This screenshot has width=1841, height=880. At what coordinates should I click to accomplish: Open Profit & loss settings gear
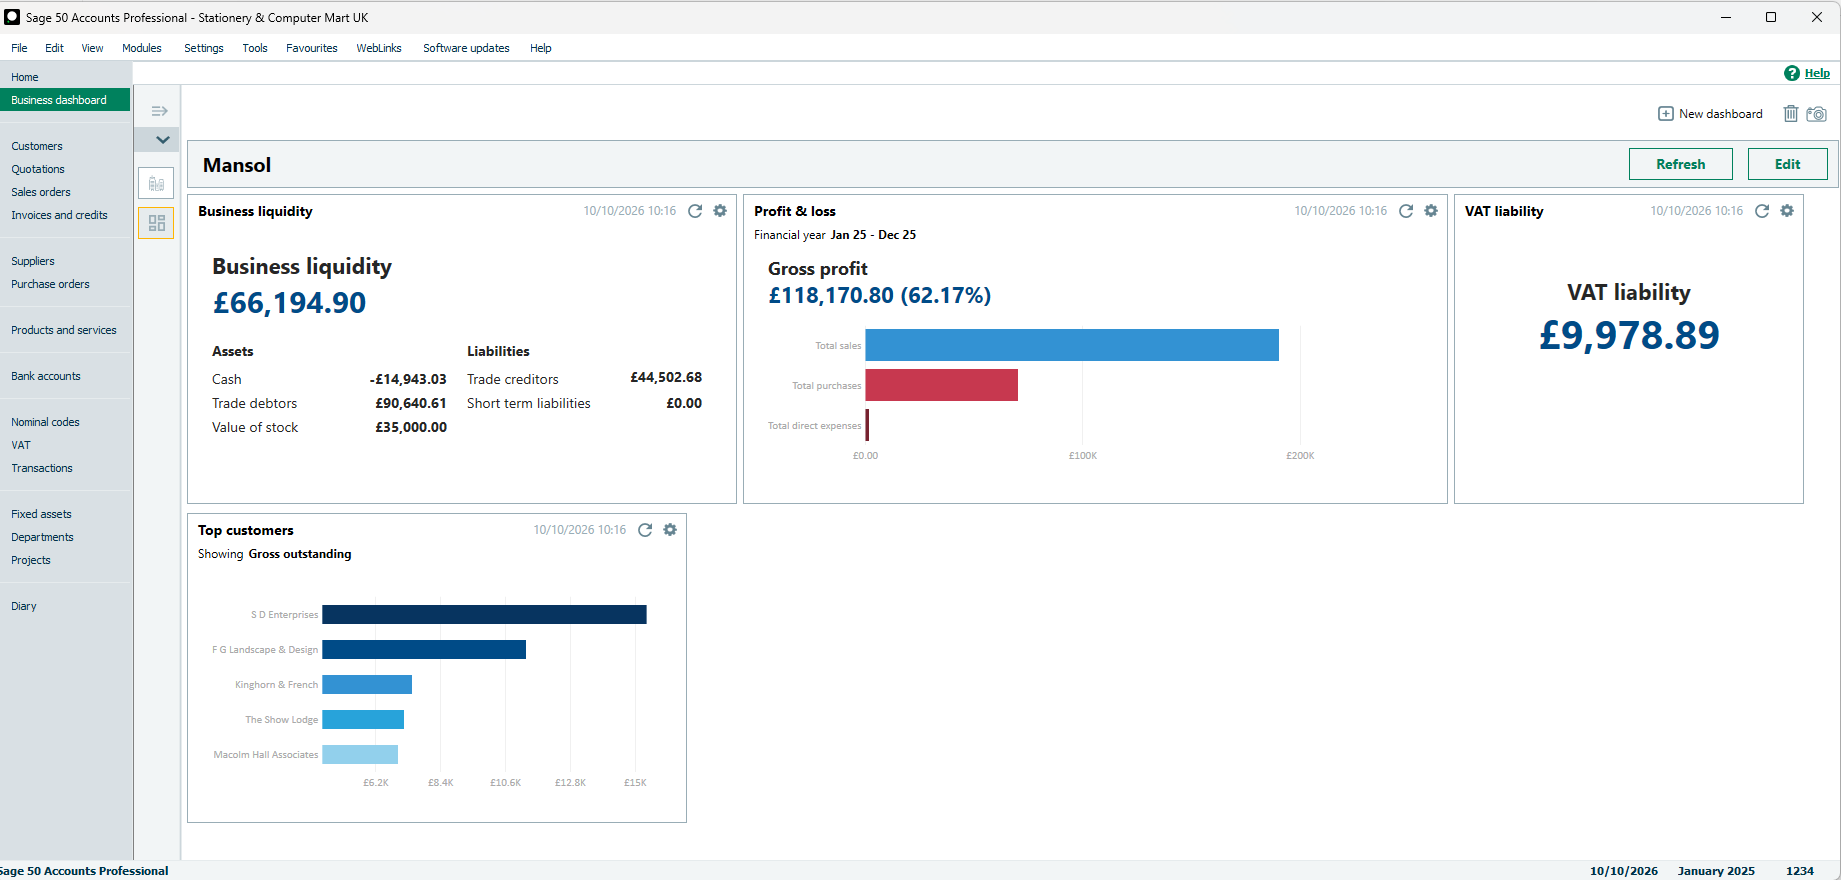pos(1431,211)
